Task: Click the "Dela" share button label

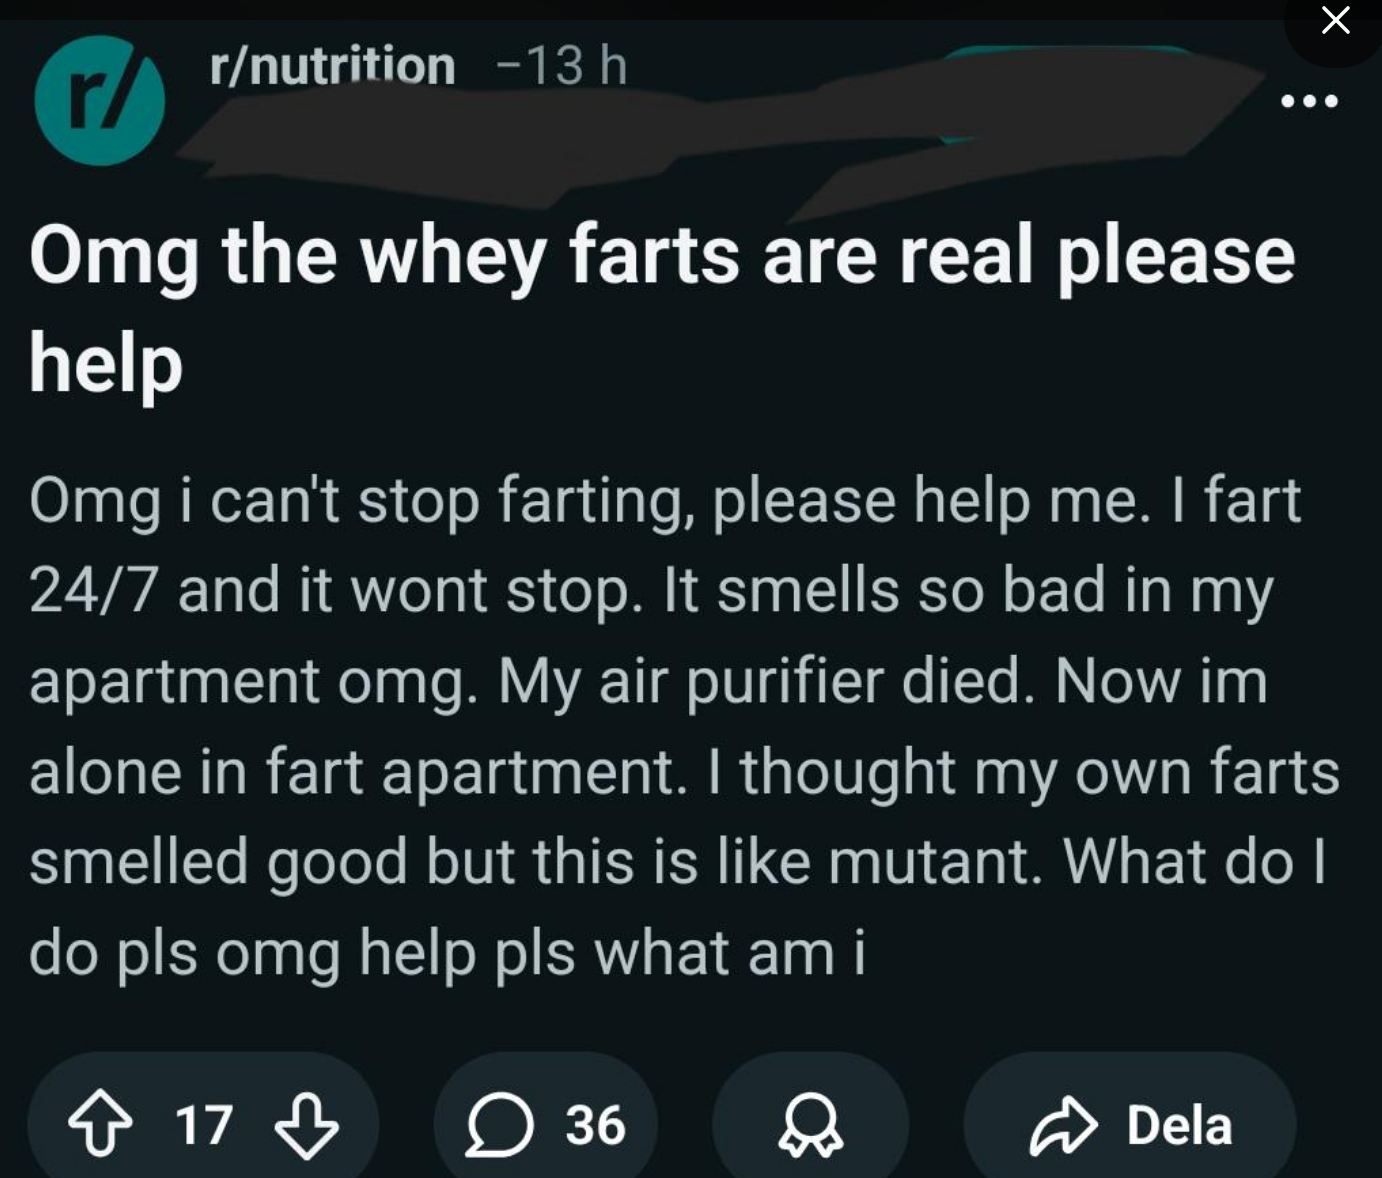Action: pos(1179,1126)
